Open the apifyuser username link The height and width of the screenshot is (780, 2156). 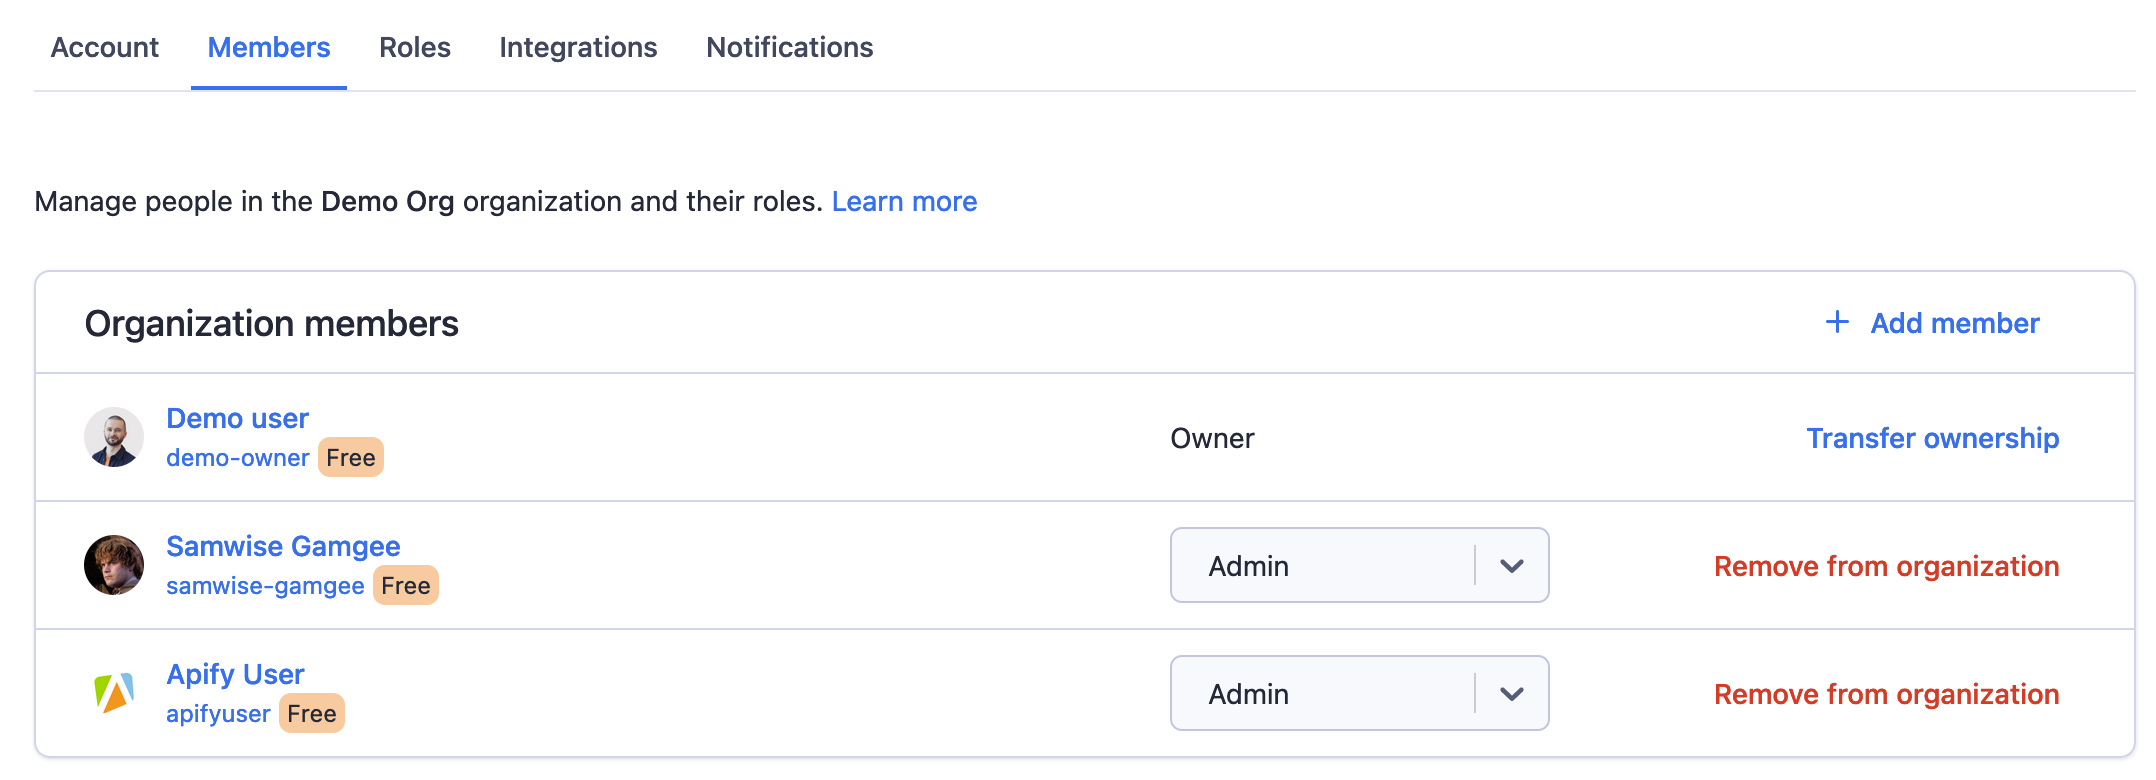[x=218, y=714]
